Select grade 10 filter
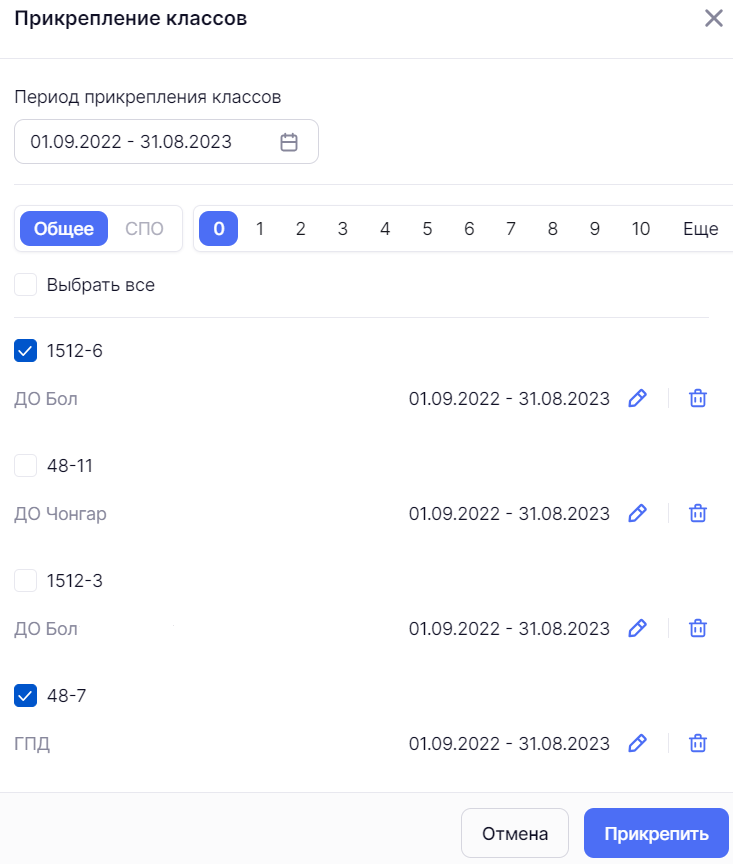Viewport: 733px width, 864px height. point(641,229)
